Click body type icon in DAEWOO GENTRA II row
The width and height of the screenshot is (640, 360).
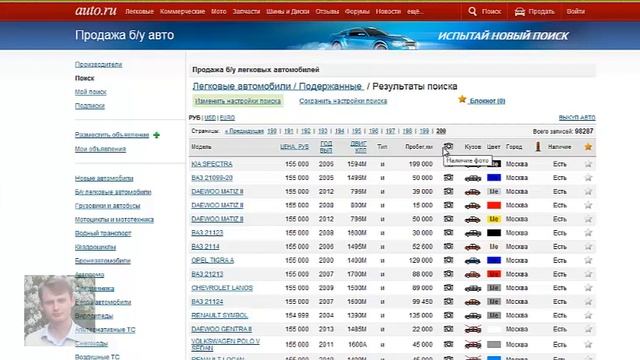(473, 329)
